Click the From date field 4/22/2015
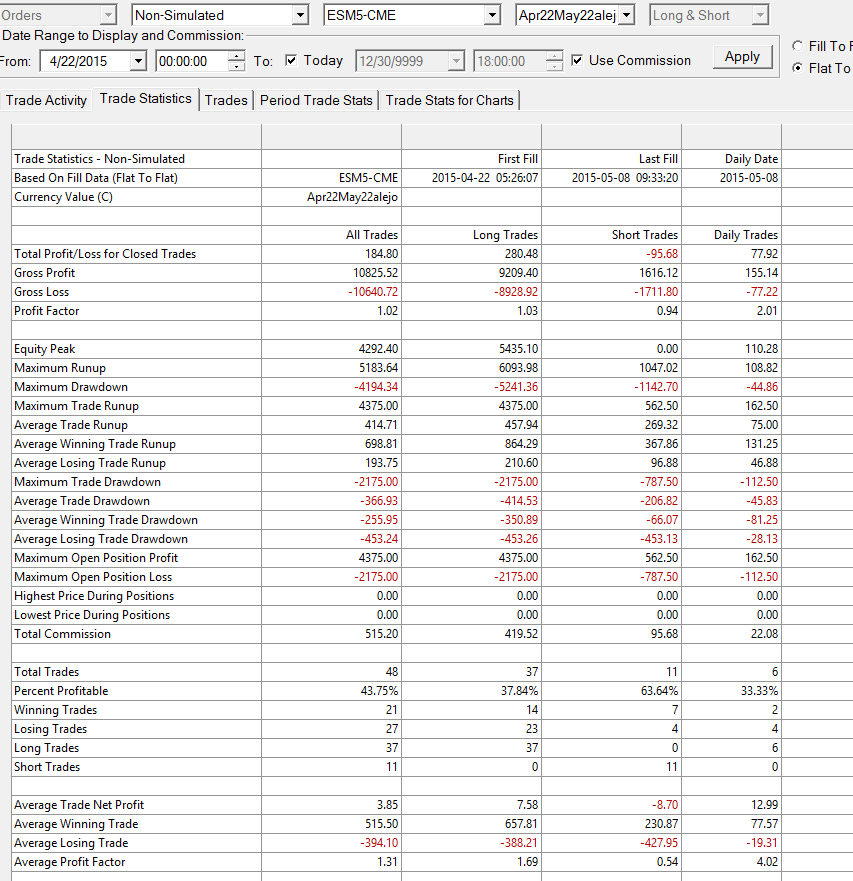 [85, 61]
